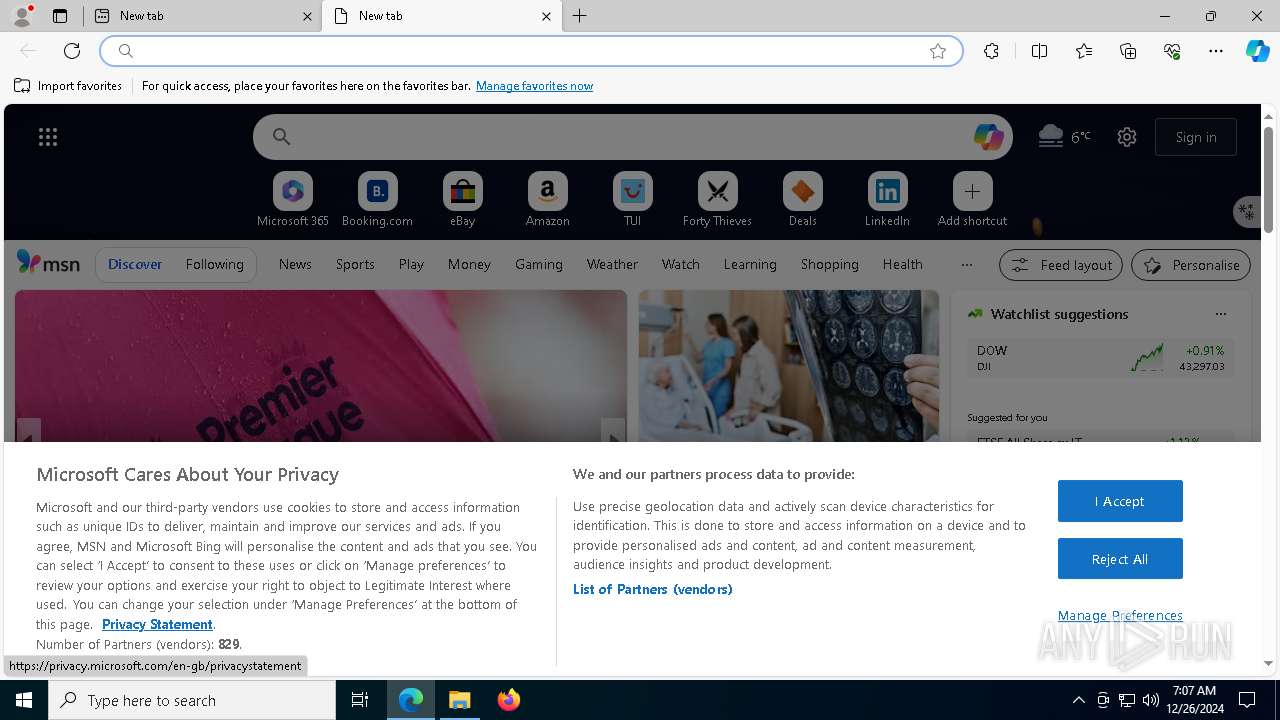Open the Weather section
The width and height of the screenshot is (1280, 720).
[x=612, y=264]
